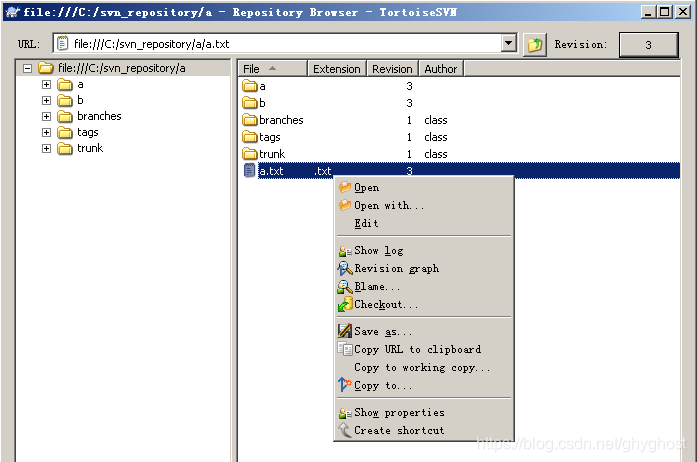This screenshot has width=697, height=462.
Task: Choose Checkout... from context menu
Action: coord(424,305)
